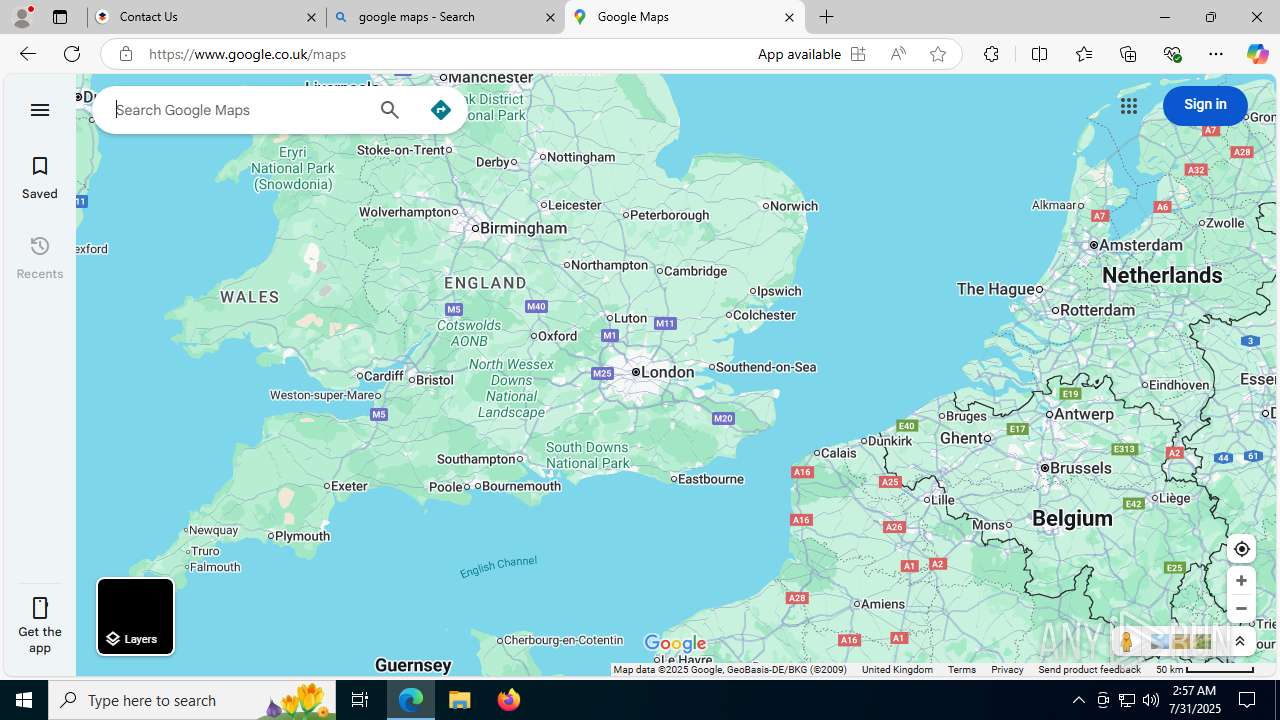Click Send product feedback link

tap(1089, 670)
